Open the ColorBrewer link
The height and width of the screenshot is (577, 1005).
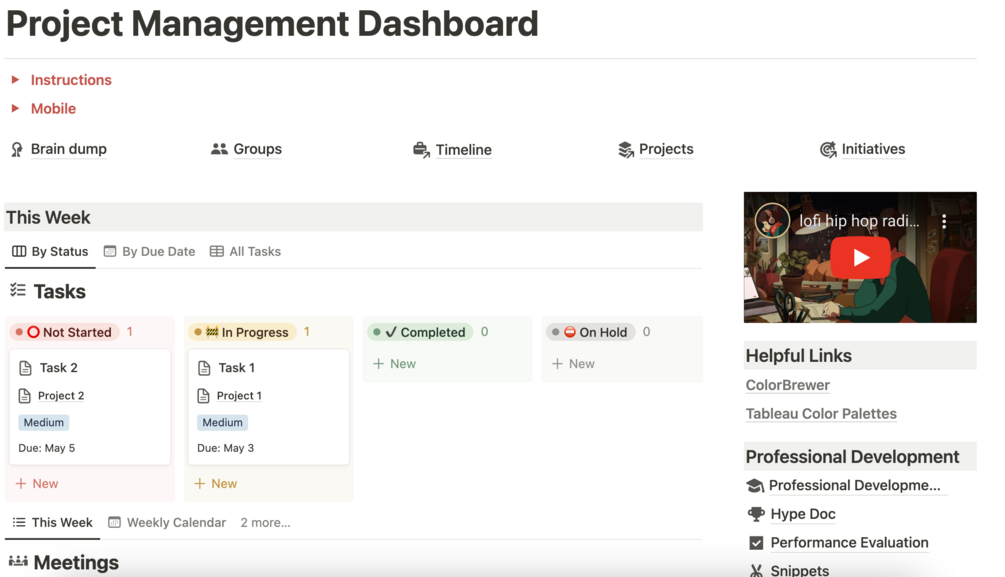point(788,385)
